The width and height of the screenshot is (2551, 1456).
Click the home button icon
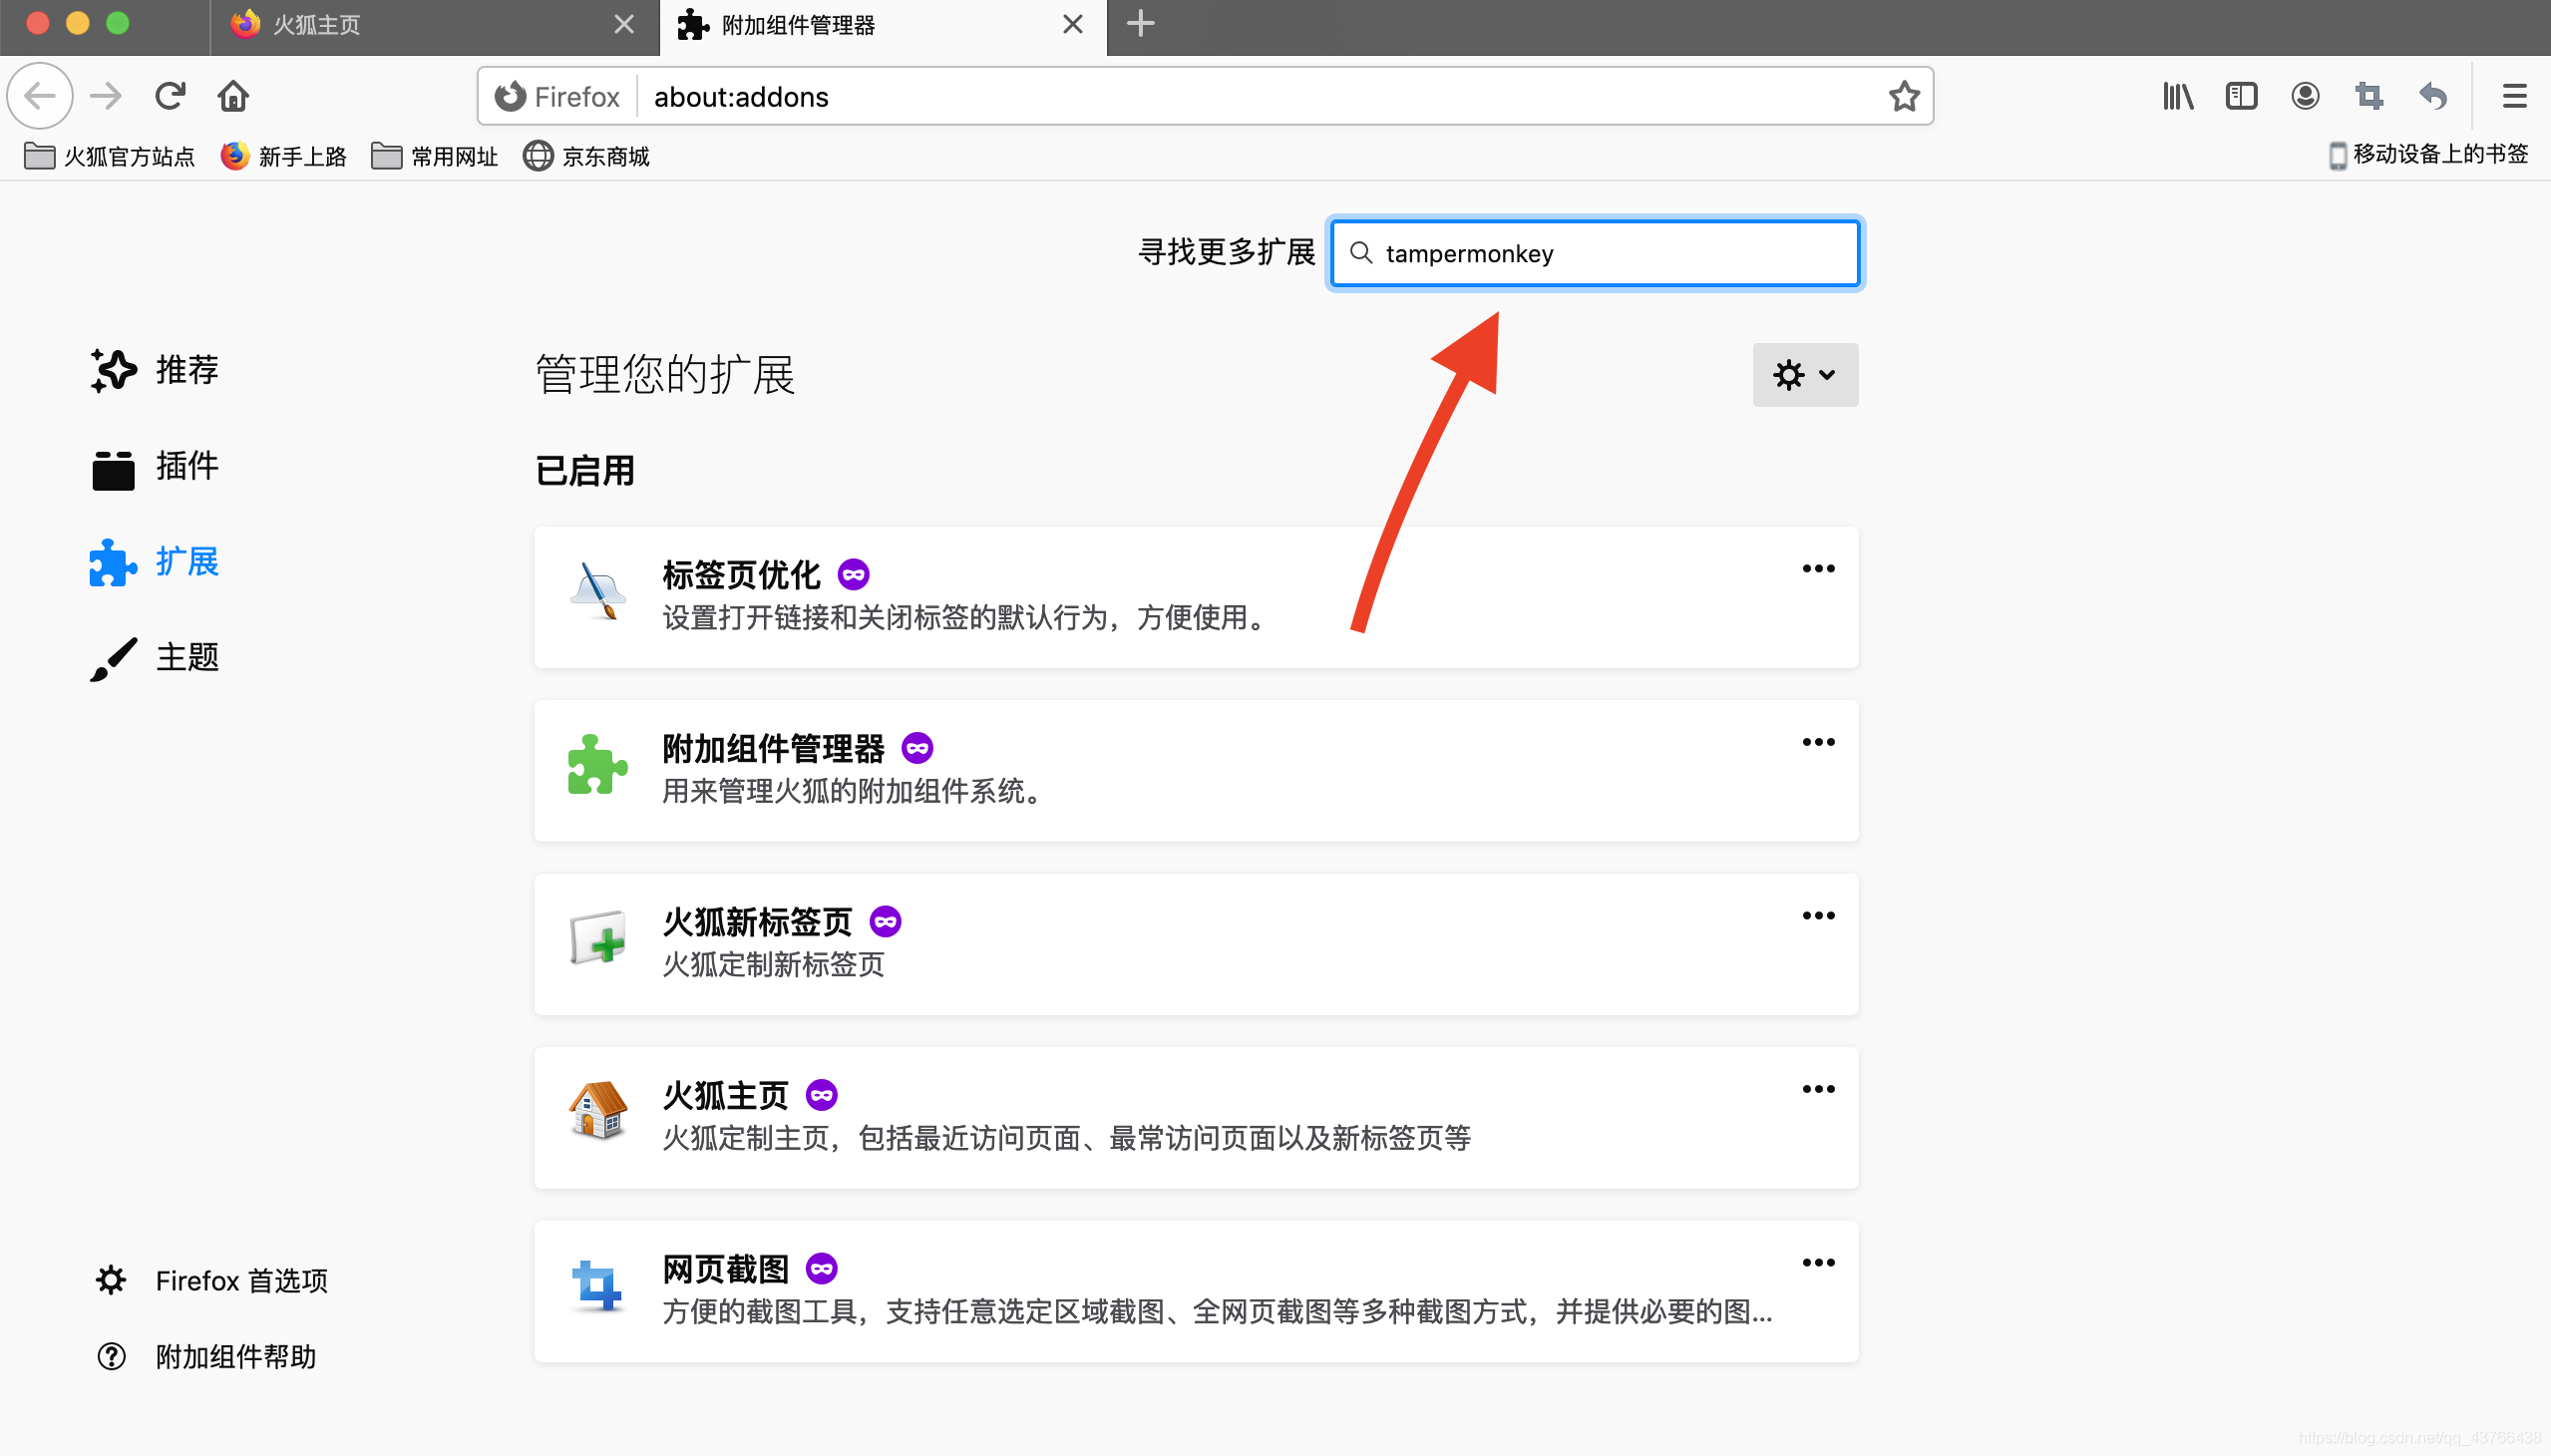click(x=233, y=96)
